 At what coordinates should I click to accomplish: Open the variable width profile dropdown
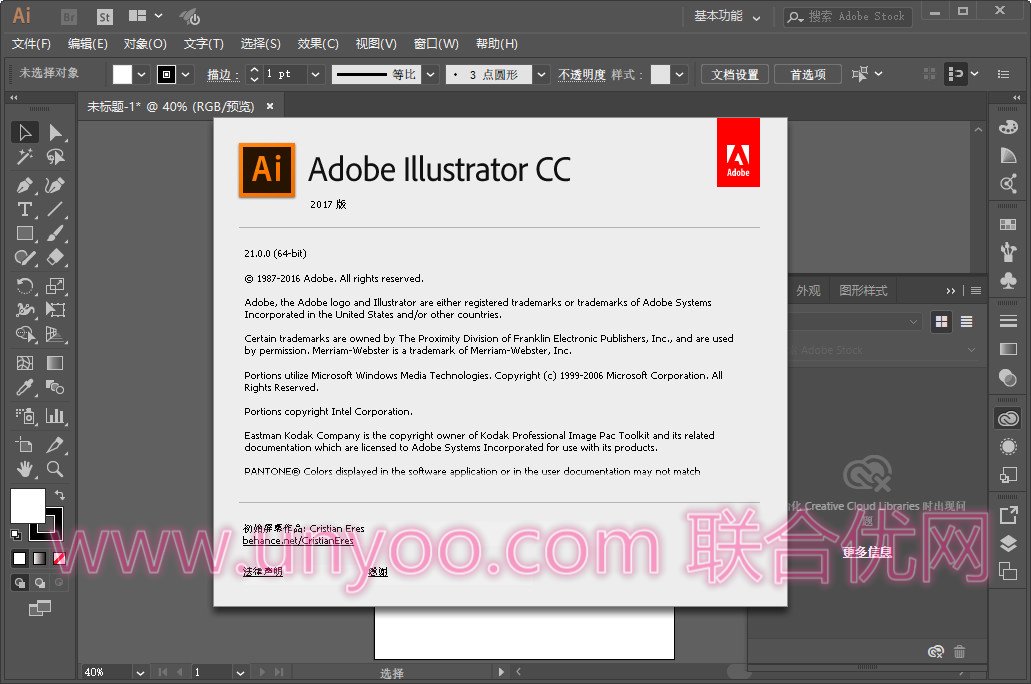tap(431, 74)
